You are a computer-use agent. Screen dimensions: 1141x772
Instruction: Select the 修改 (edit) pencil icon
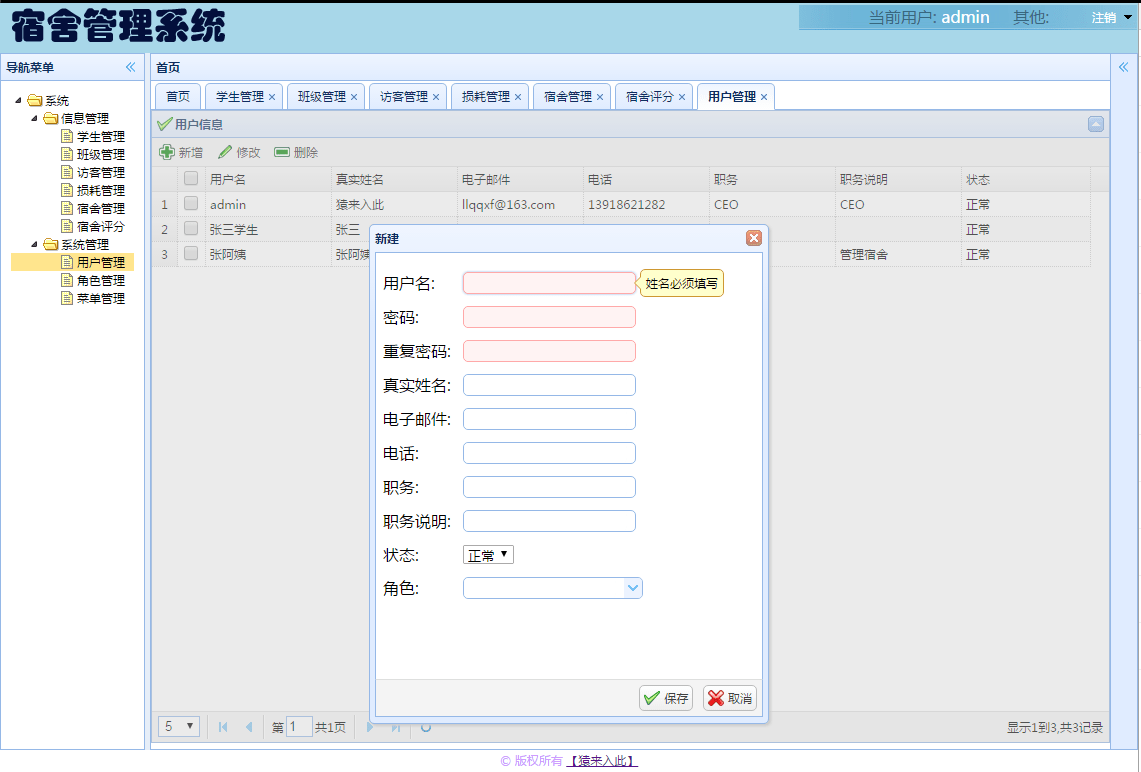point(224,151)
